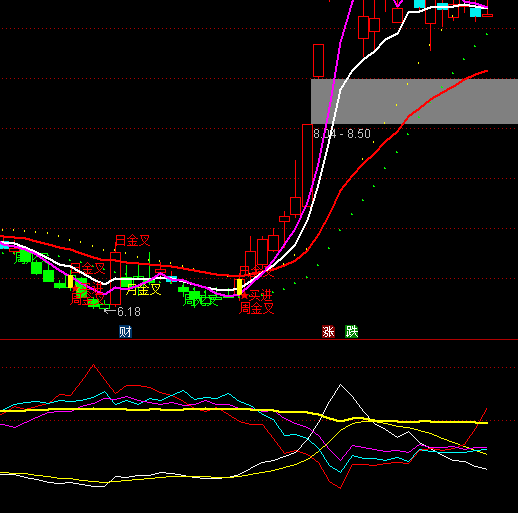Click the topmost red 日金叉 signal label
Image resolution: width=518 pixels, height=513 pixels.
(132, 240)
